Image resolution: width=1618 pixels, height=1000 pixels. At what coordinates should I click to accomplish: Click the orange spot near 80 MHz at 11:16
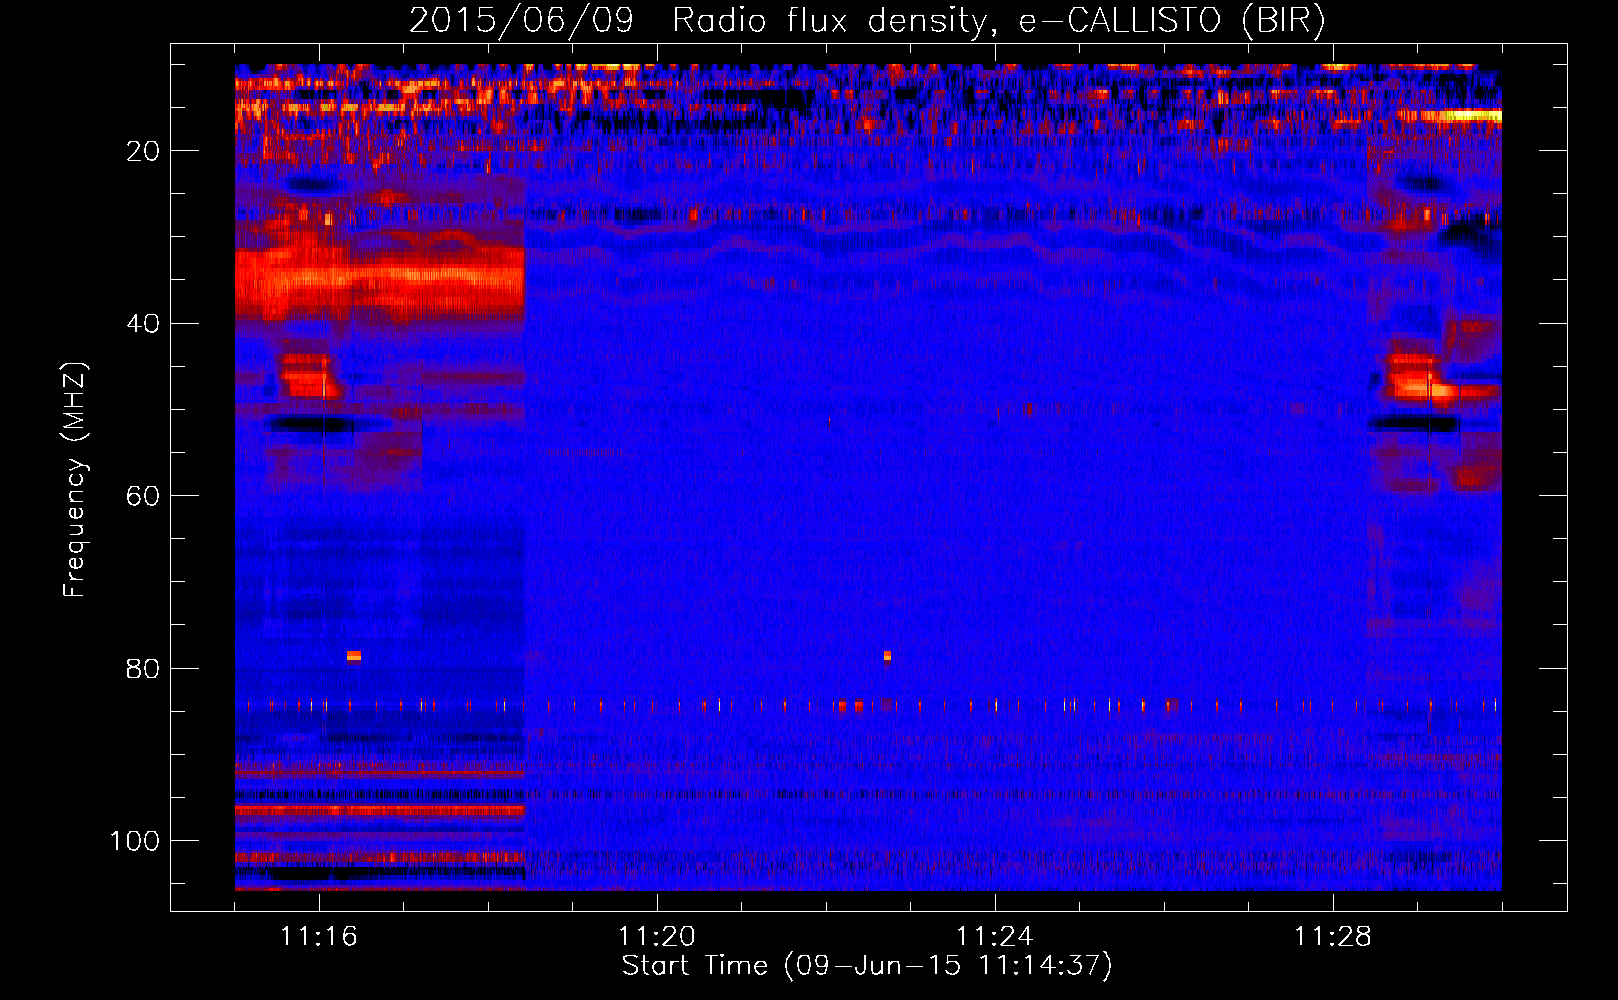click(354, 657)
